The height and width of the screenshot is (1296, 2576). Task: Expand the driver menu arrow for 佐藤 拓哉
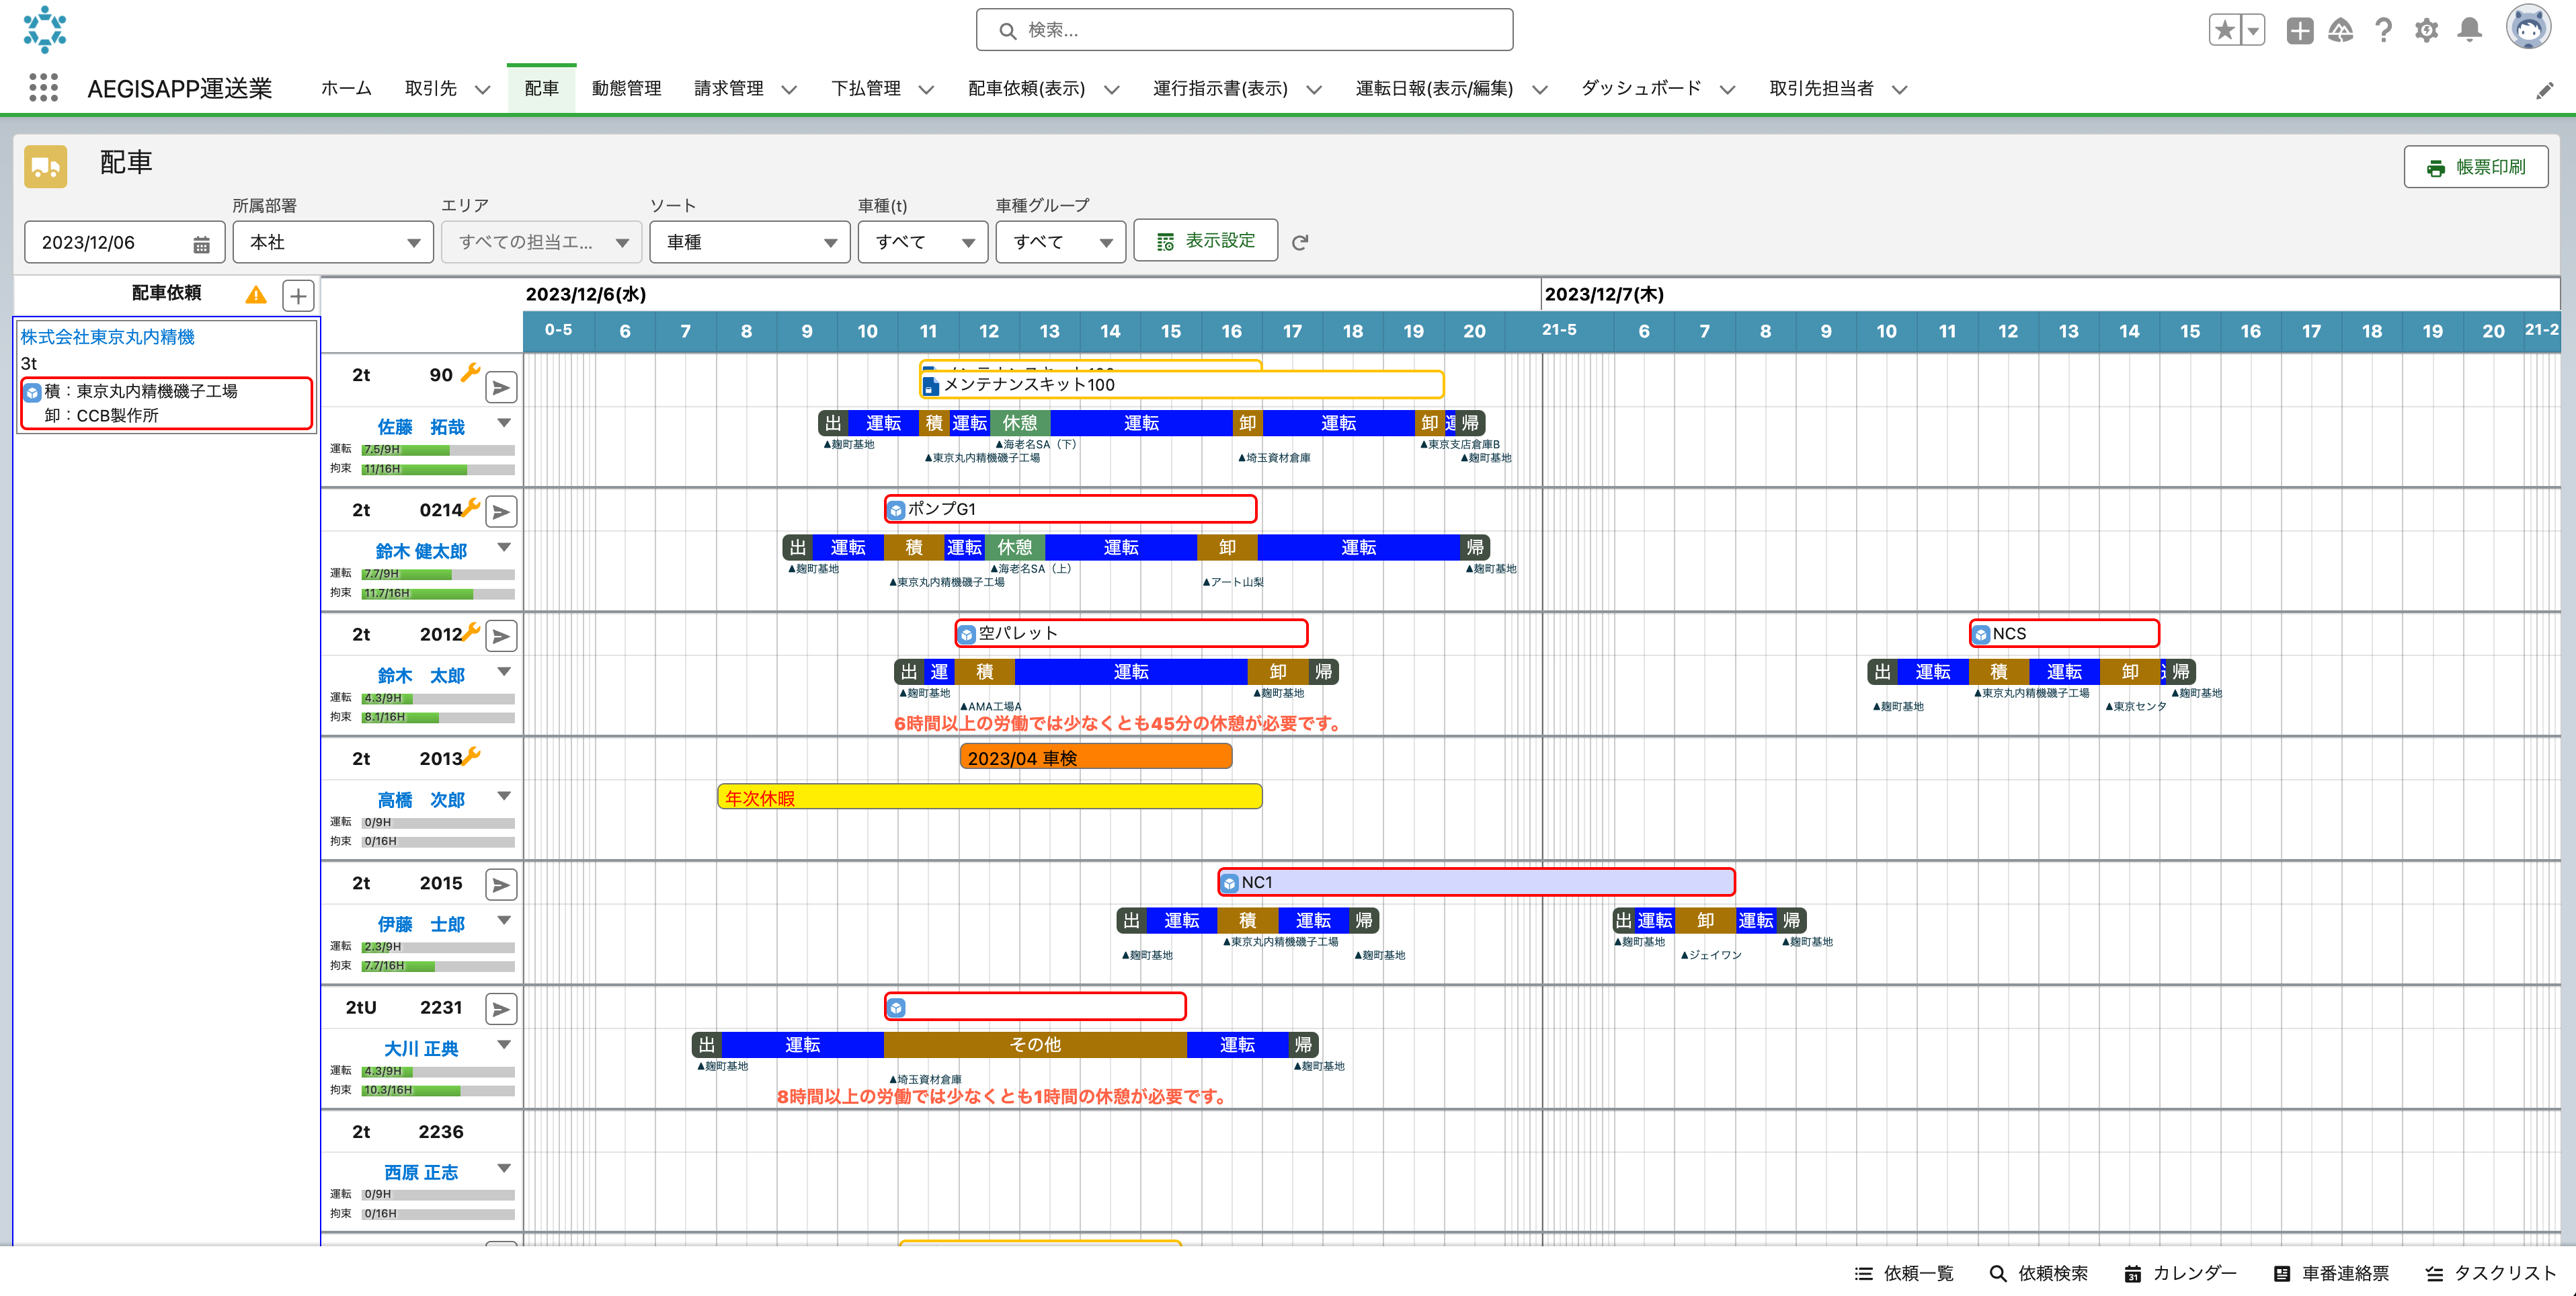point(504,423)
